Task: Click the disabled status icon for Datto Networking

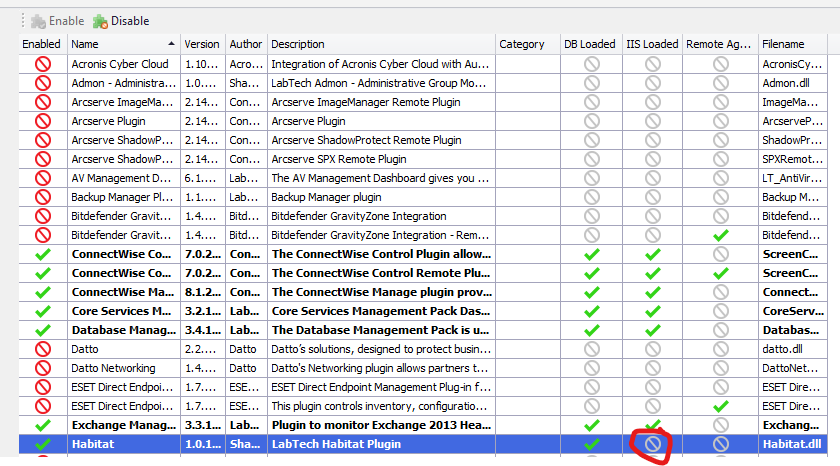Action: tap(42, 368)
